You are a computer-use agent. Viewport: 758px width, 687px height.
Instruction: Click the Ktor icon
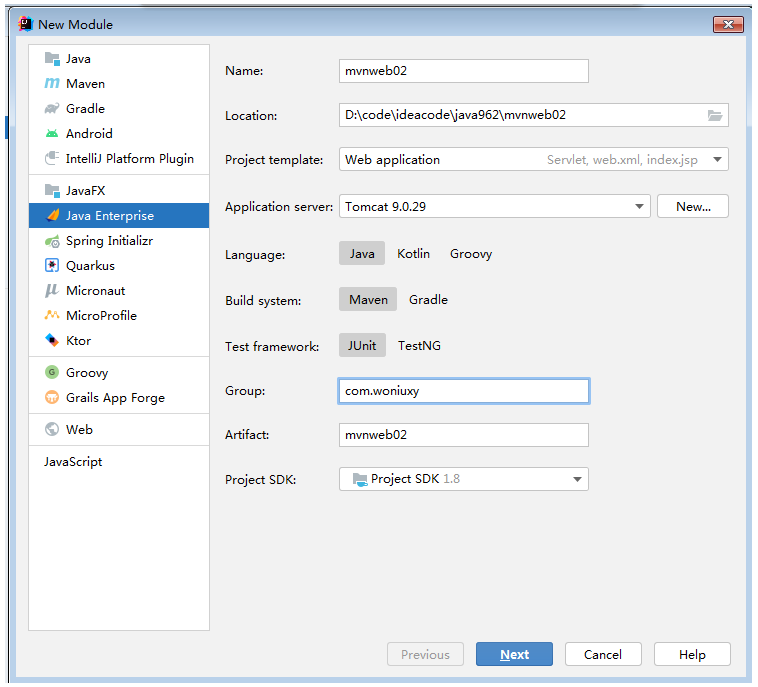click(x=52, y=340)
